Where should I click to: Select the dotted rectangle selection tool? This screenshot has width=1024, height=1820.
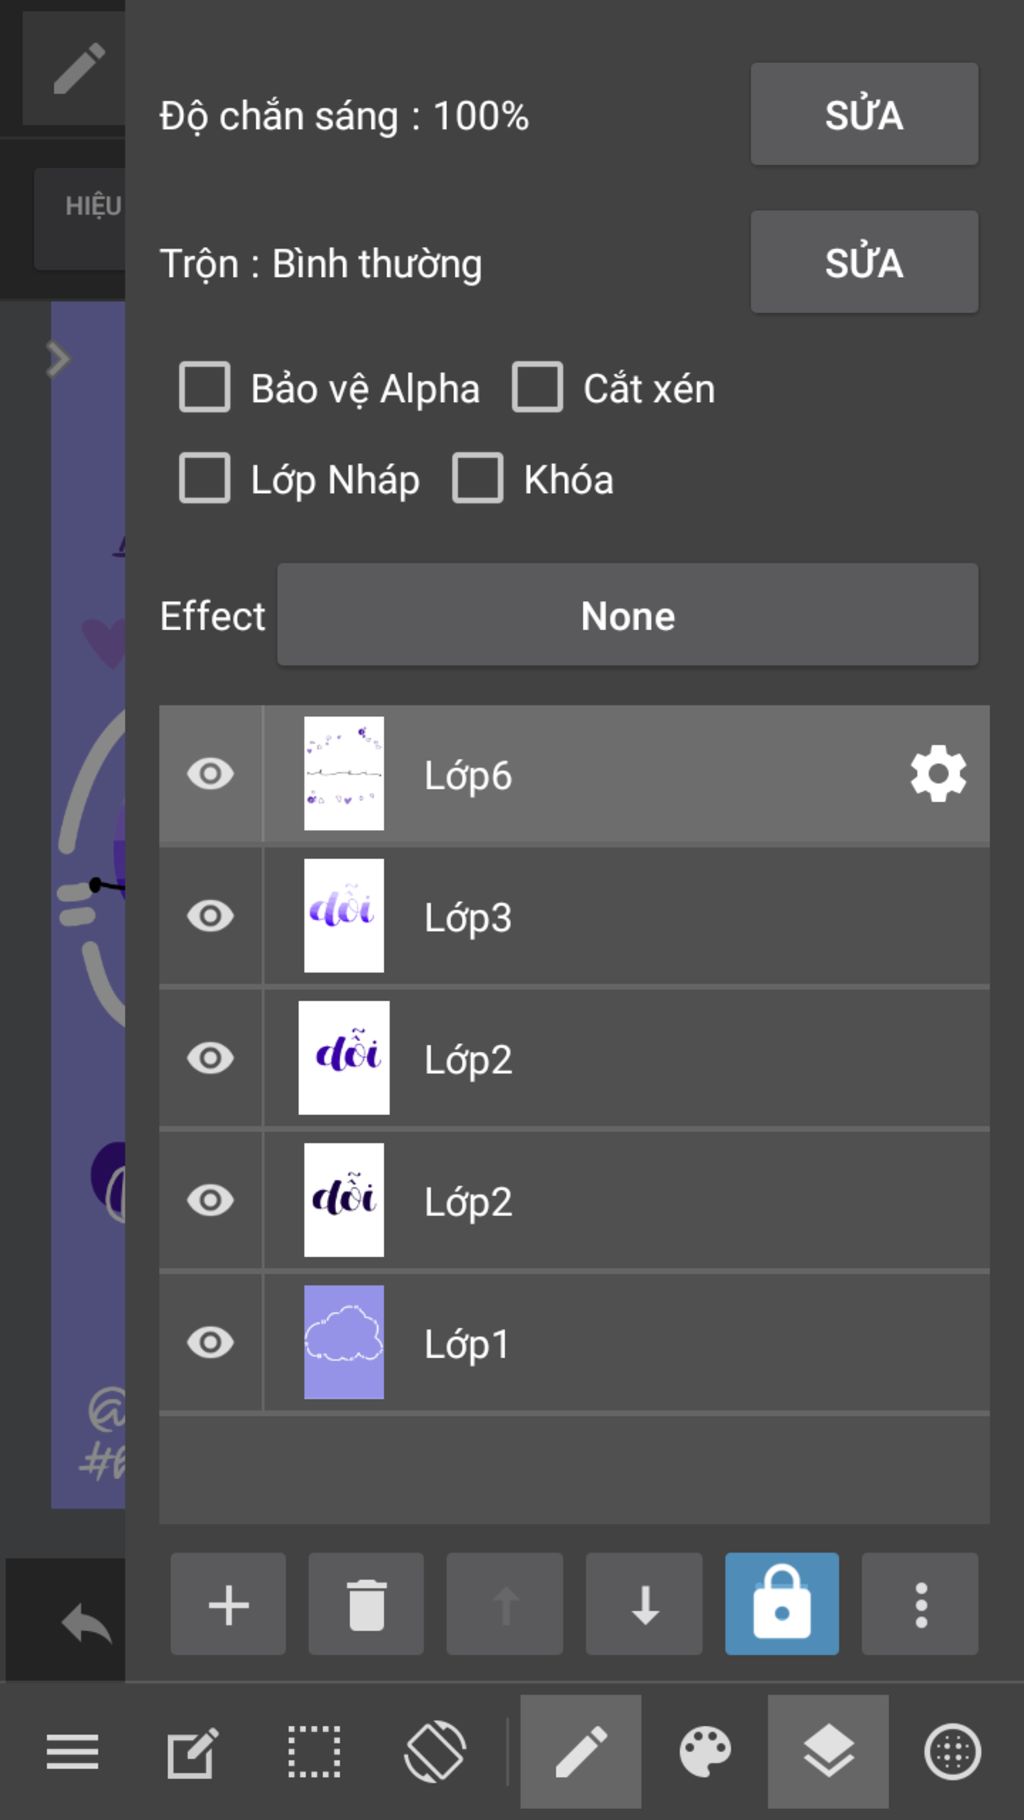tap(314, 1752)
